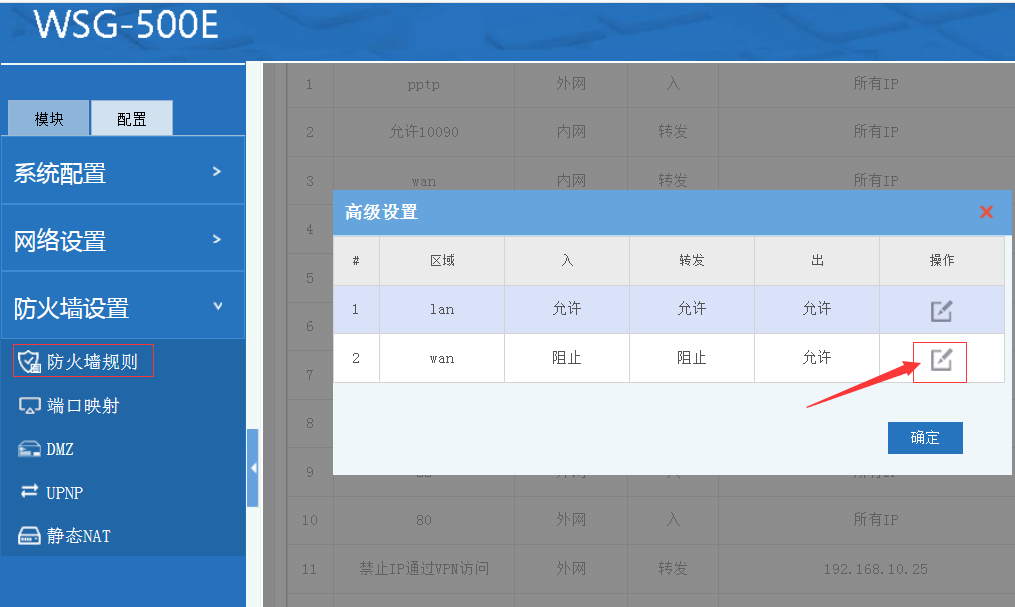Switch to the 模块 tab
Image resolution: width=1015 pixels, height=607 pixels.
(49, 119)
